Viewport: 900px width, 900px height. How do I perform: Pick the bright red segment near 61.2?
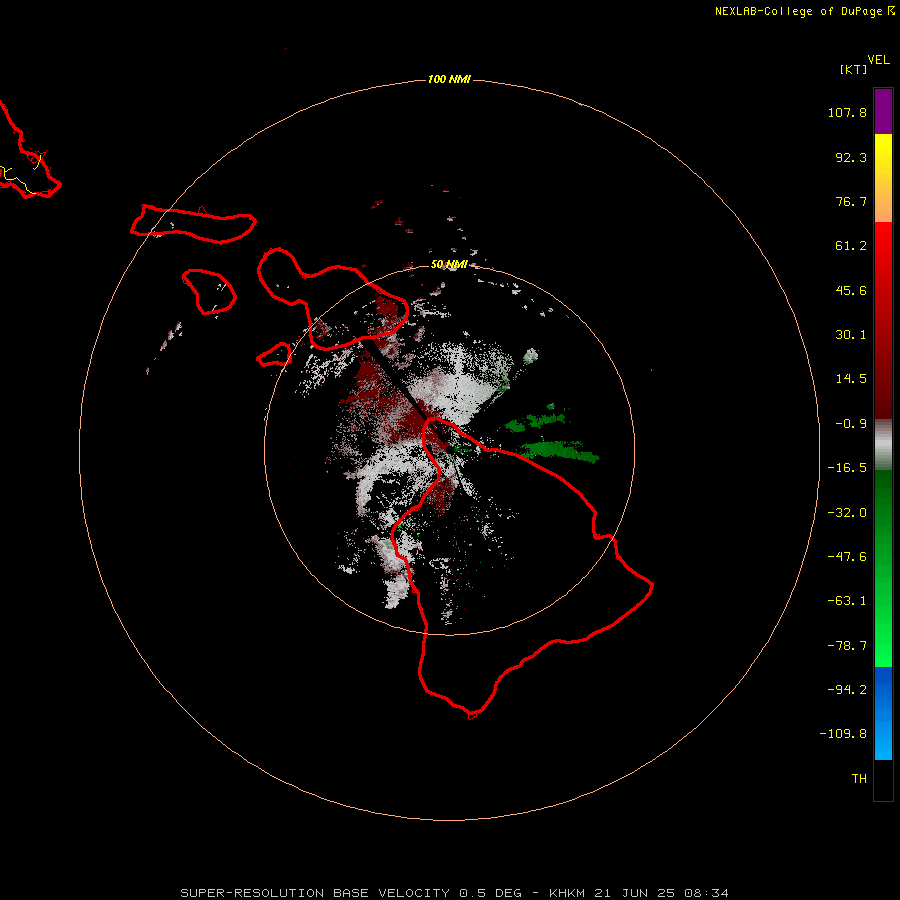point(883,246)
